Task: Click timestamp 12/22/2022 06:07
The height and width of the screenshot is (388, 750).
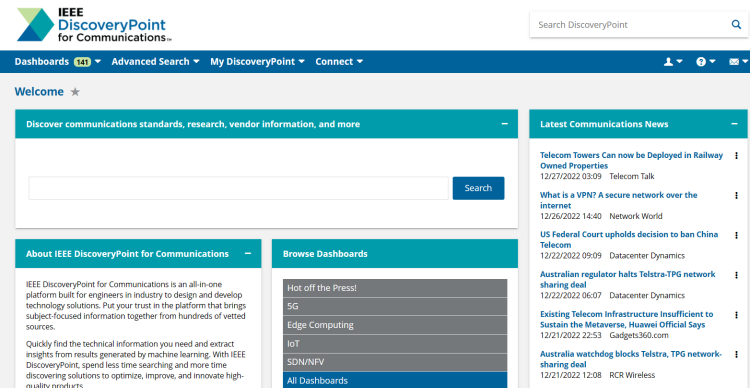Action: (571, 296)
